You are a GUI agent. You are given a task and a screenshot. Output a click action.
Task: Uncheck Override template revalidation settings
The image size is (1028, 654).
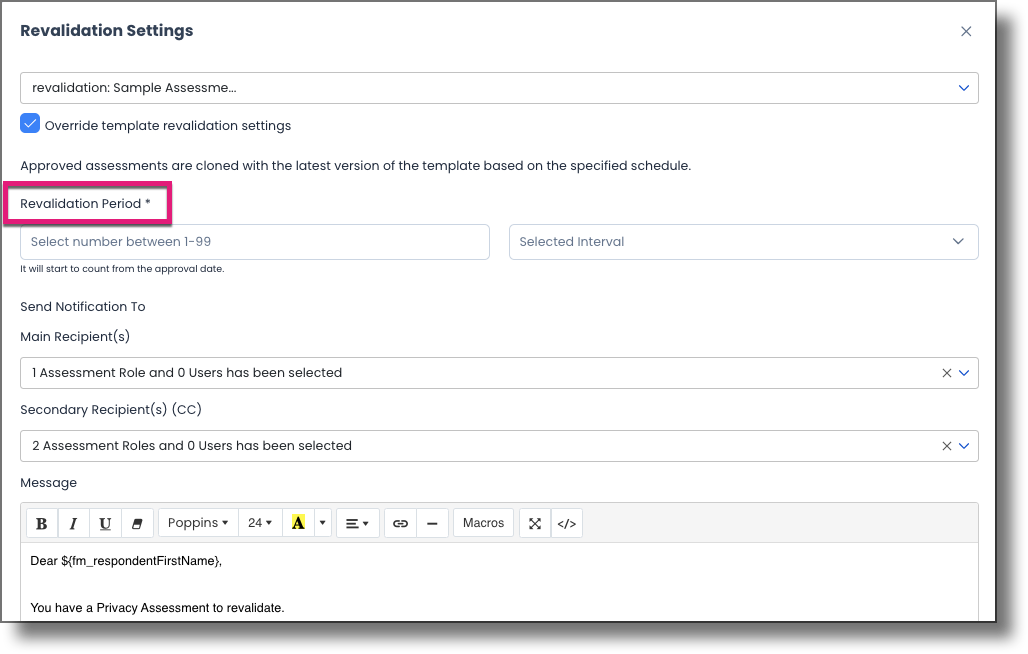pyautogui.click(x=29, y=124)
